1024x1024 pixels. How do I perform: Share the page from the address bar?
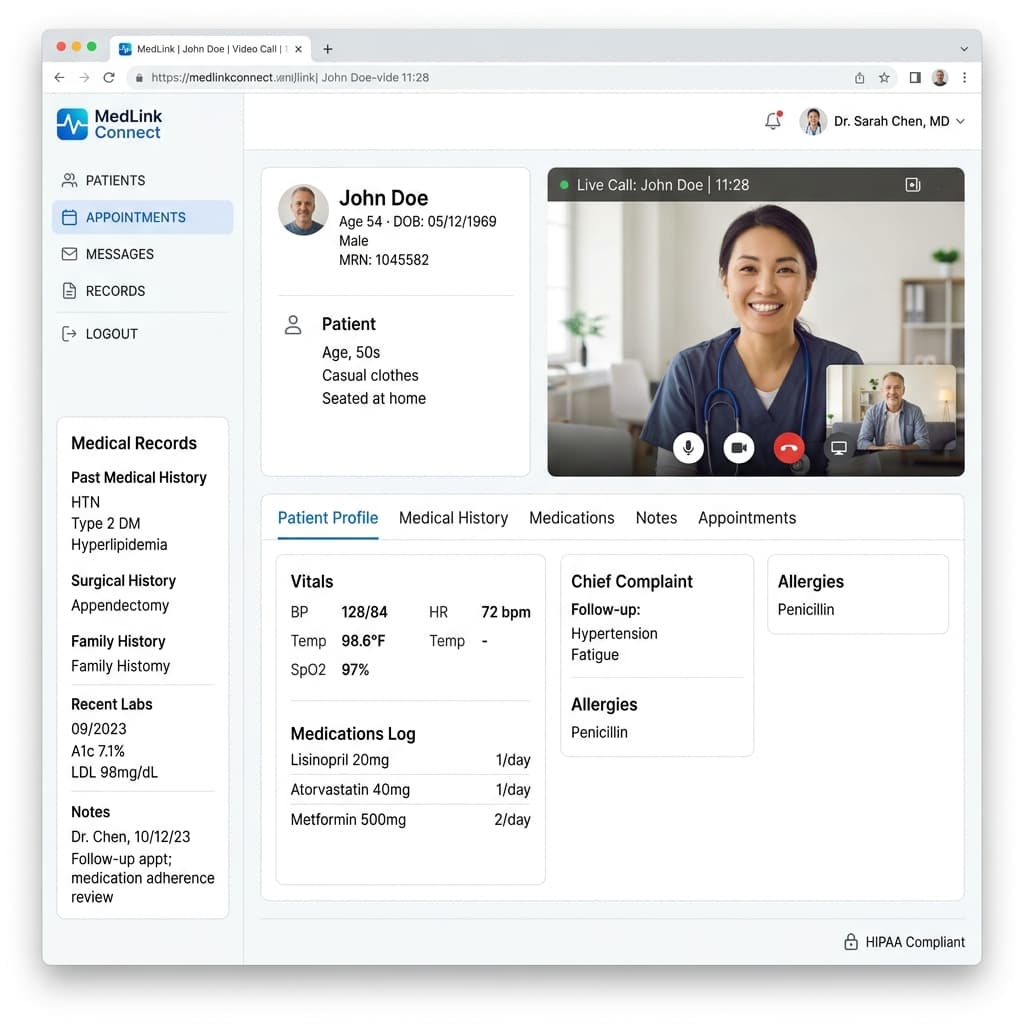(x=859, y=78)
